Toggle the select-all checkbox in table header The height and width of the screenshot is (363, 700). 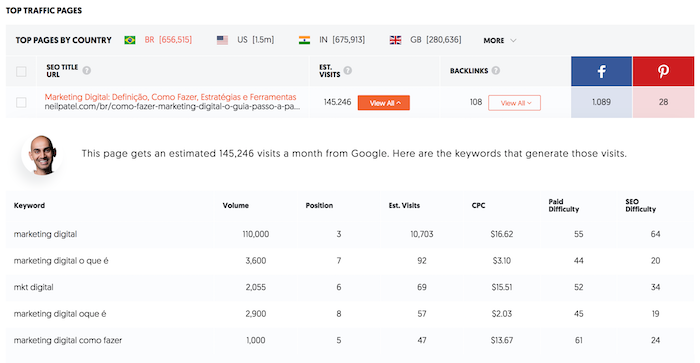point(21,71)
